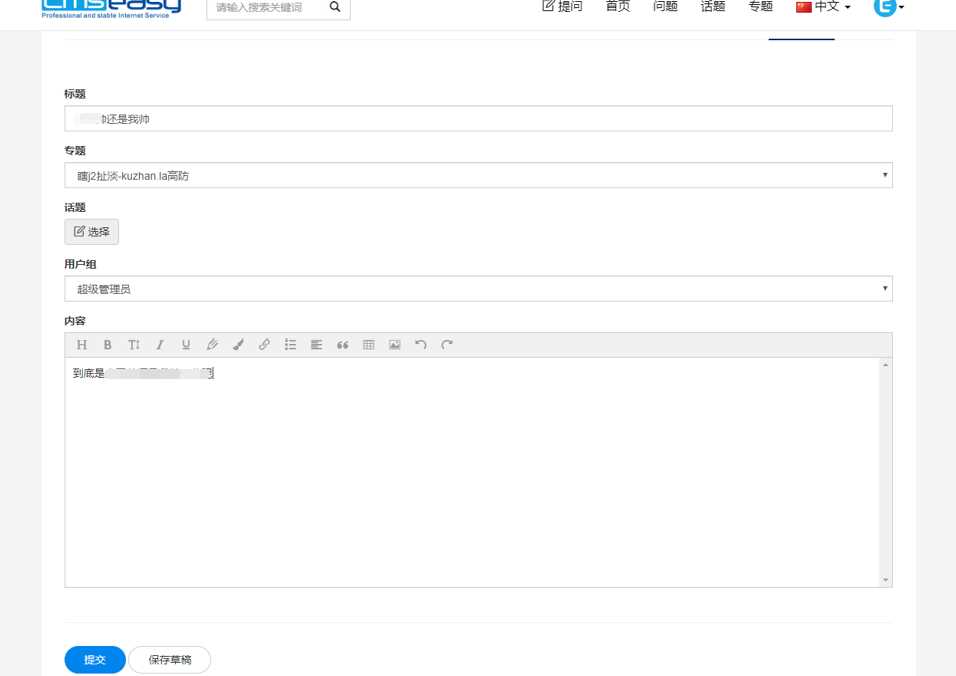The image size is (956, 676).
Task: Expand the 中文 language selector
Action: coord(823,6)
